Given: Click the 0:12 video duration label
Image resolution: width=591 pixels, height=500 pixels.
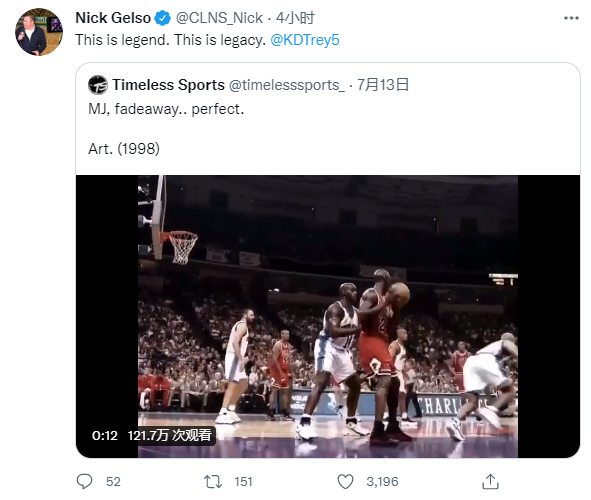Looking at the screenshot, I should pos(105,436).
